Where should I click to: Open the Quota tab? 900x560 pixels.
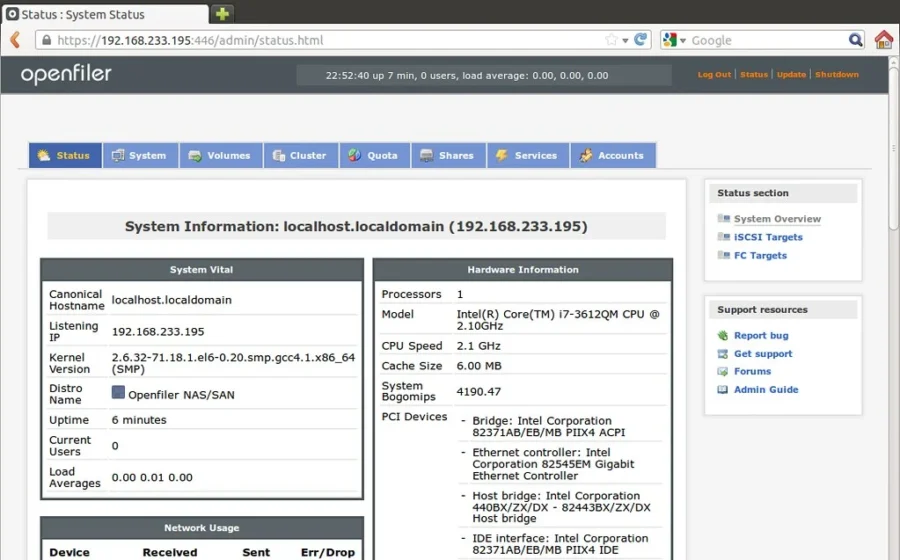coord(375,155)
